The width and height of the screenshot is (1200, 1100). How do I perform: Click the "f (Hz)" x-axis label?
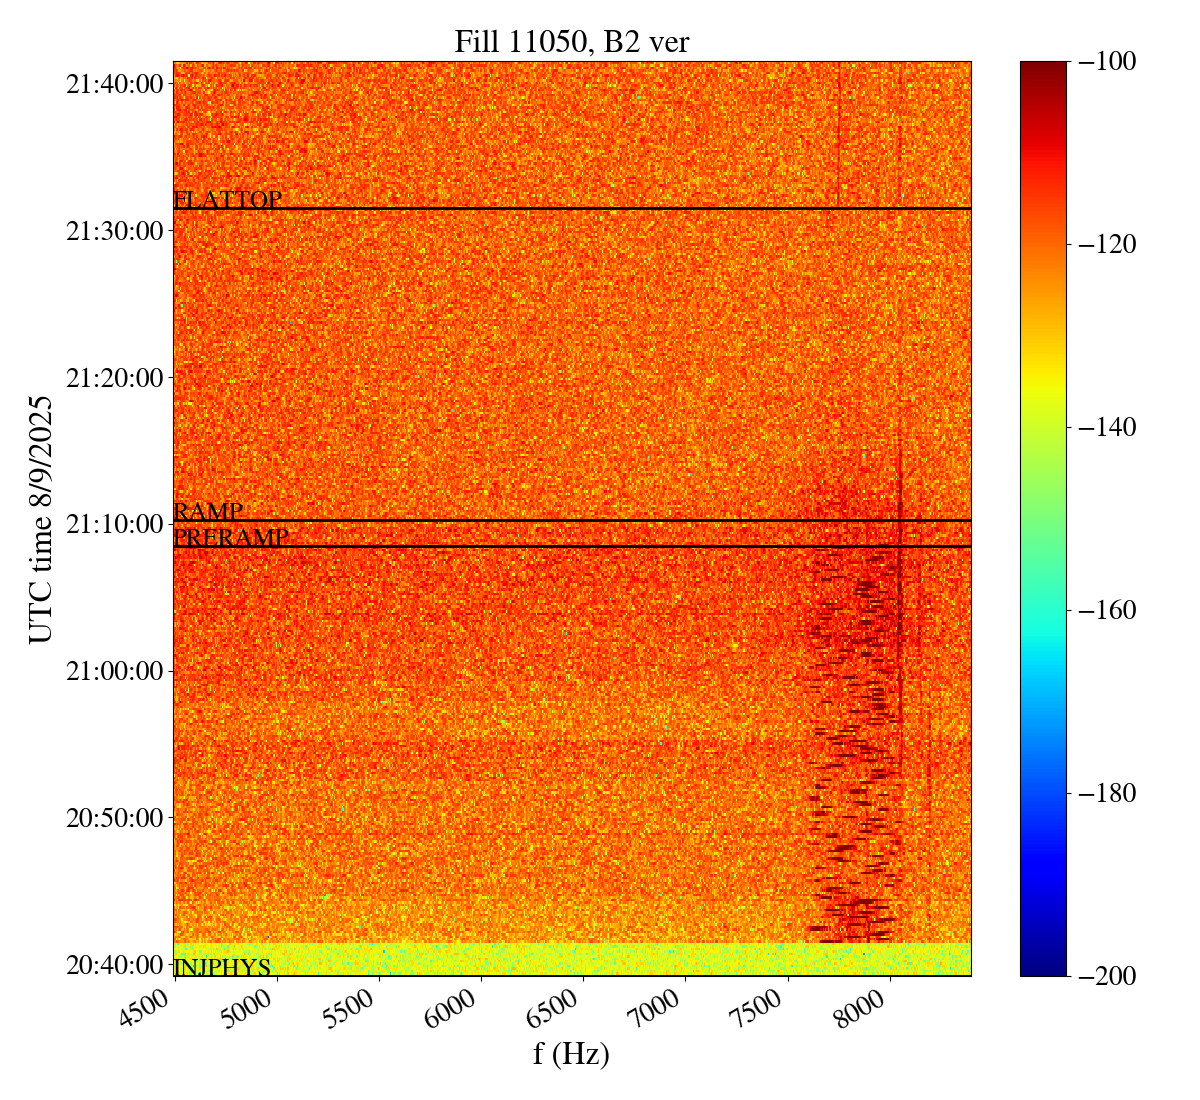[571, 1053]
